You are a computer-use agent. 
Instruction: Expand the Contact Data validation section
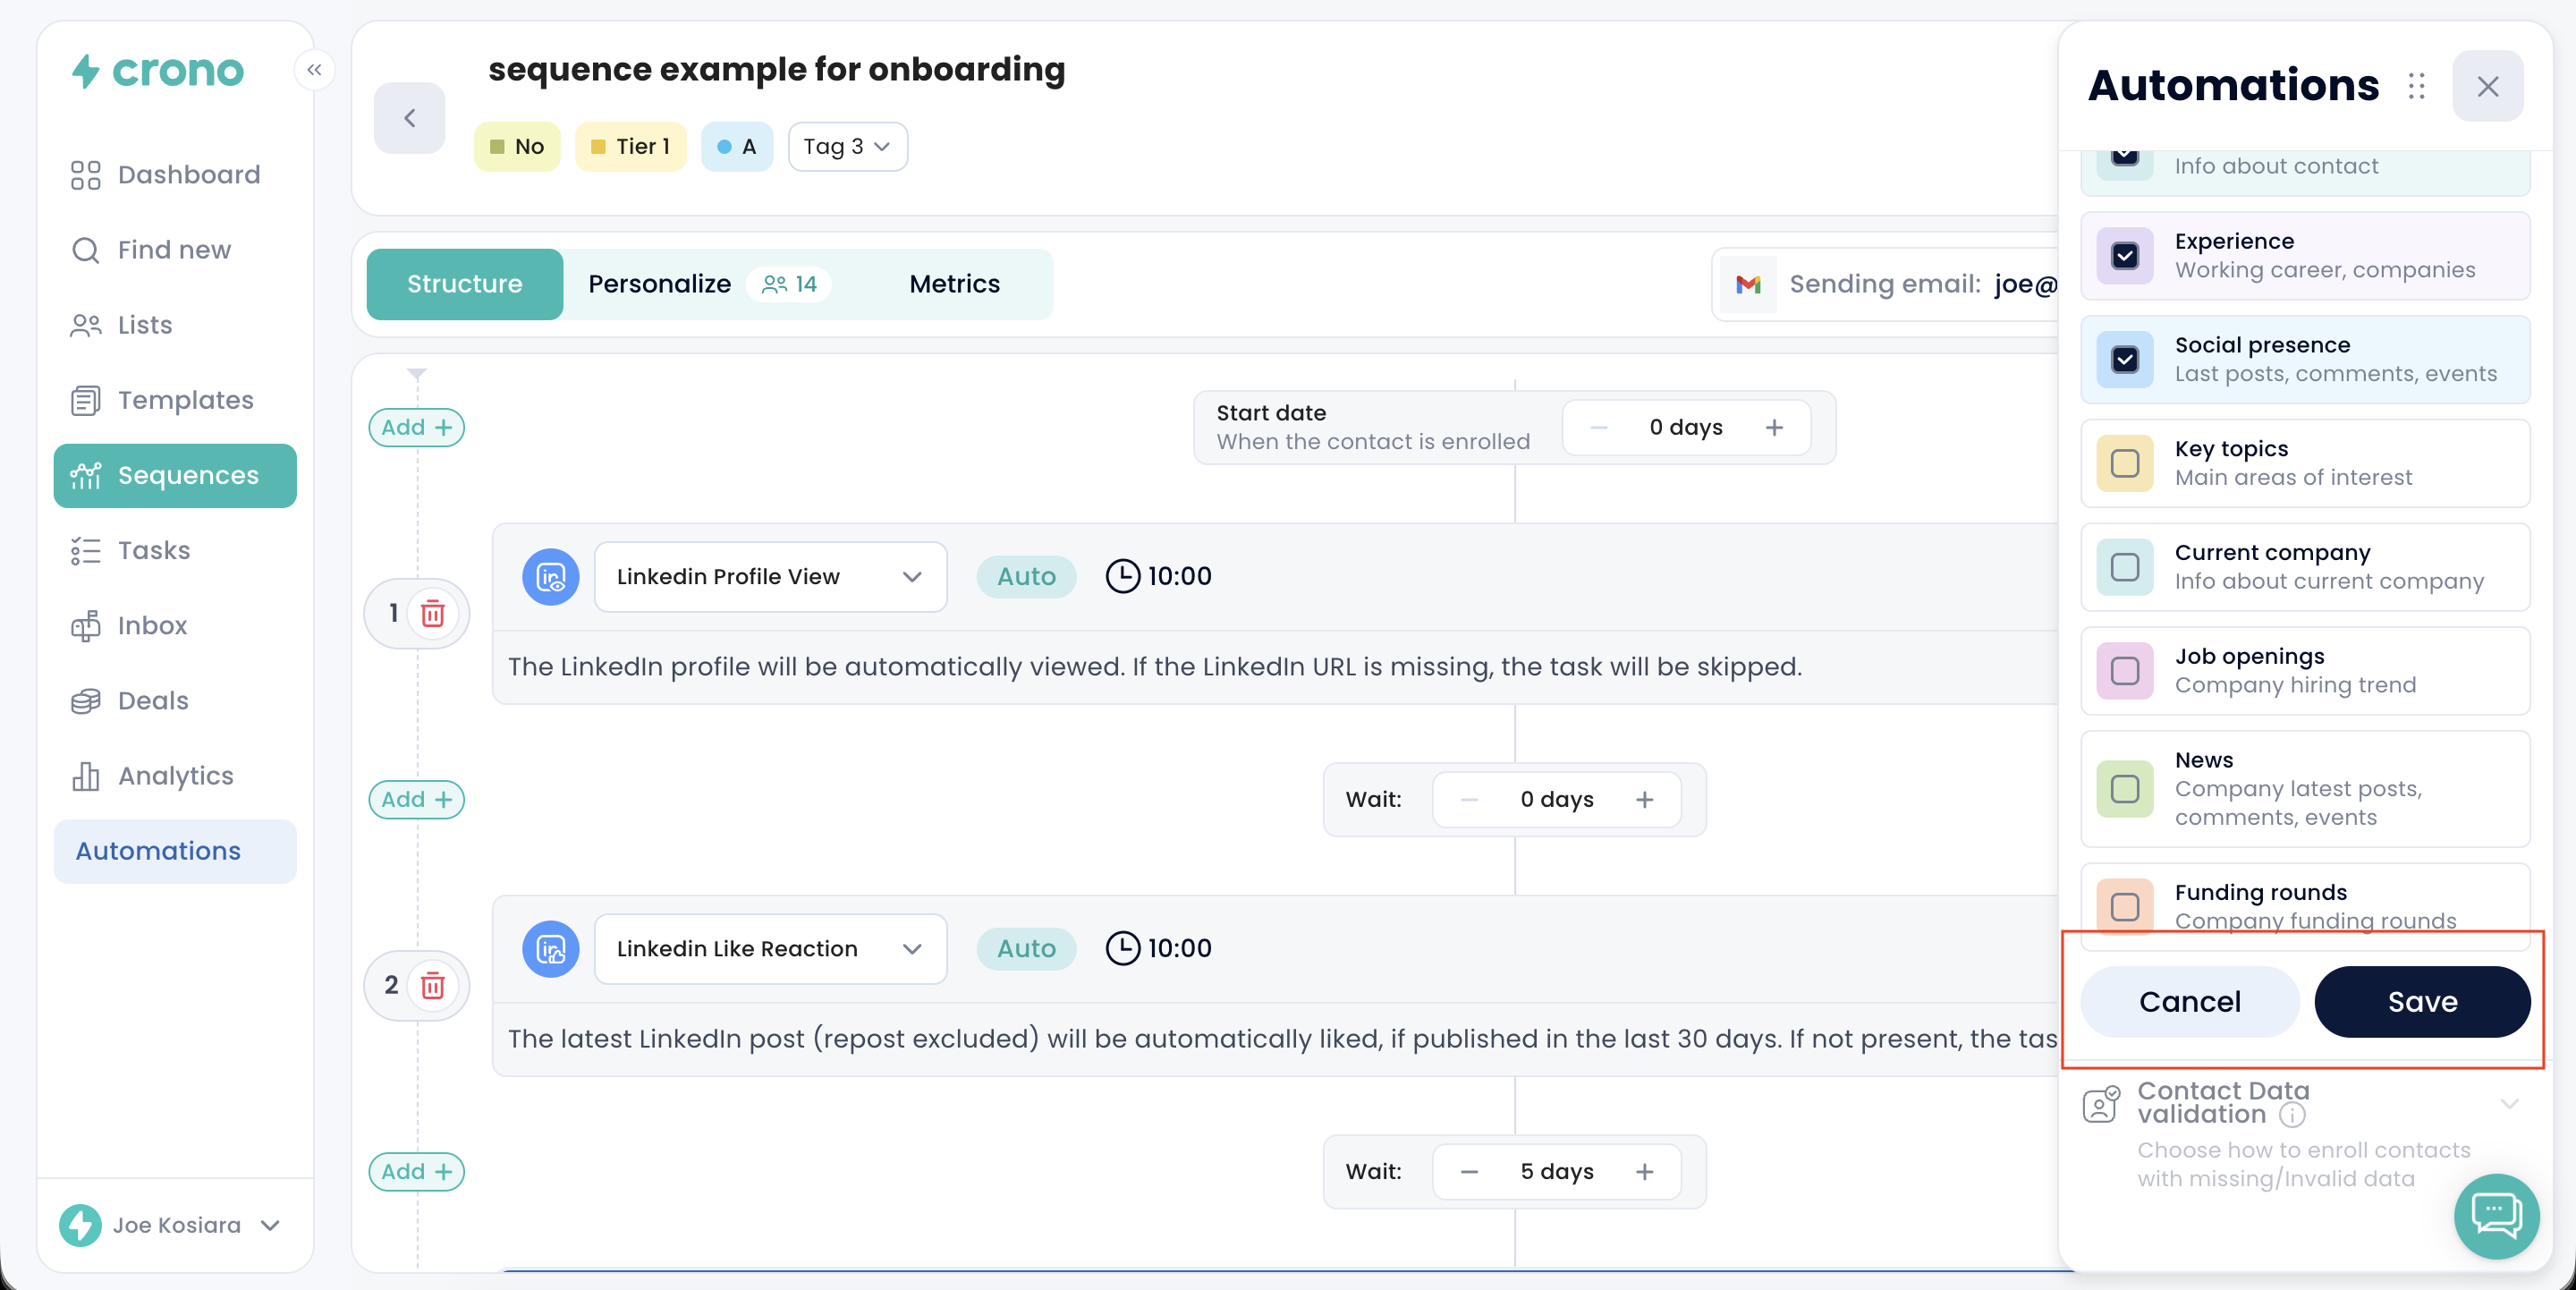[2508, 1103]
